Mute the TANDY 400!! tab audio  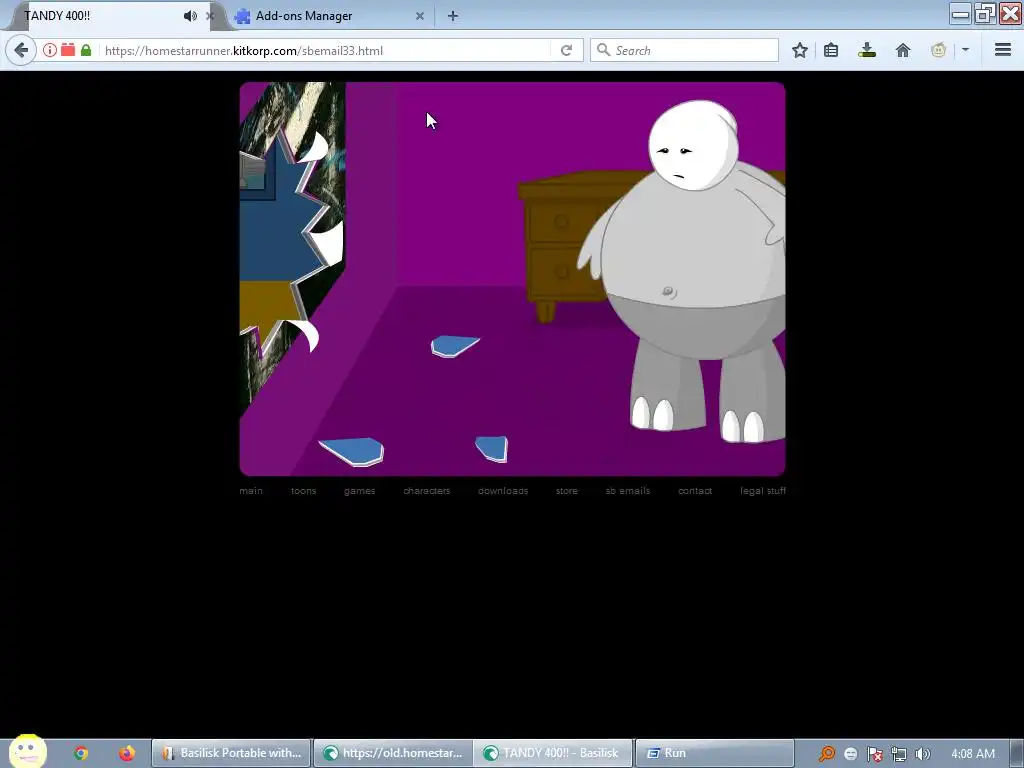coord(190,16)
